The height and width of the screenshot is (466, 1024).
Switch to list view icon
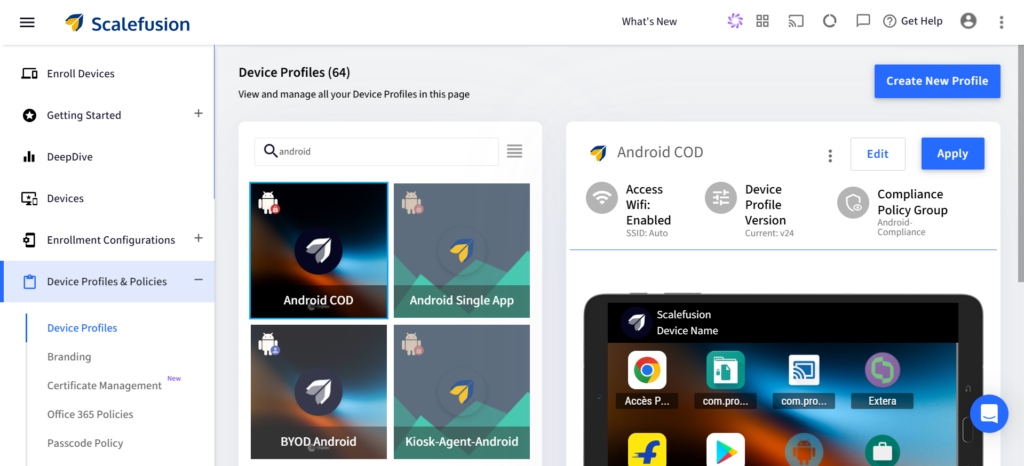[x=515, y=151]
